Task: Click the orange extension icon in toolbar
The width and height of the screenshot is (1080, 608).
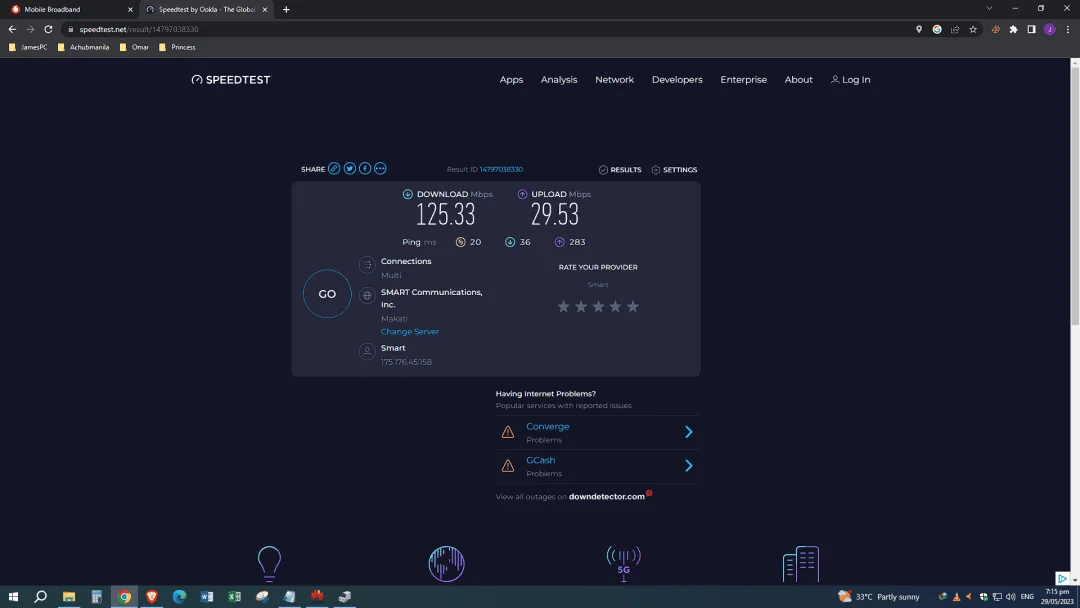Action: pyautogui.click(x=995, y=29)
